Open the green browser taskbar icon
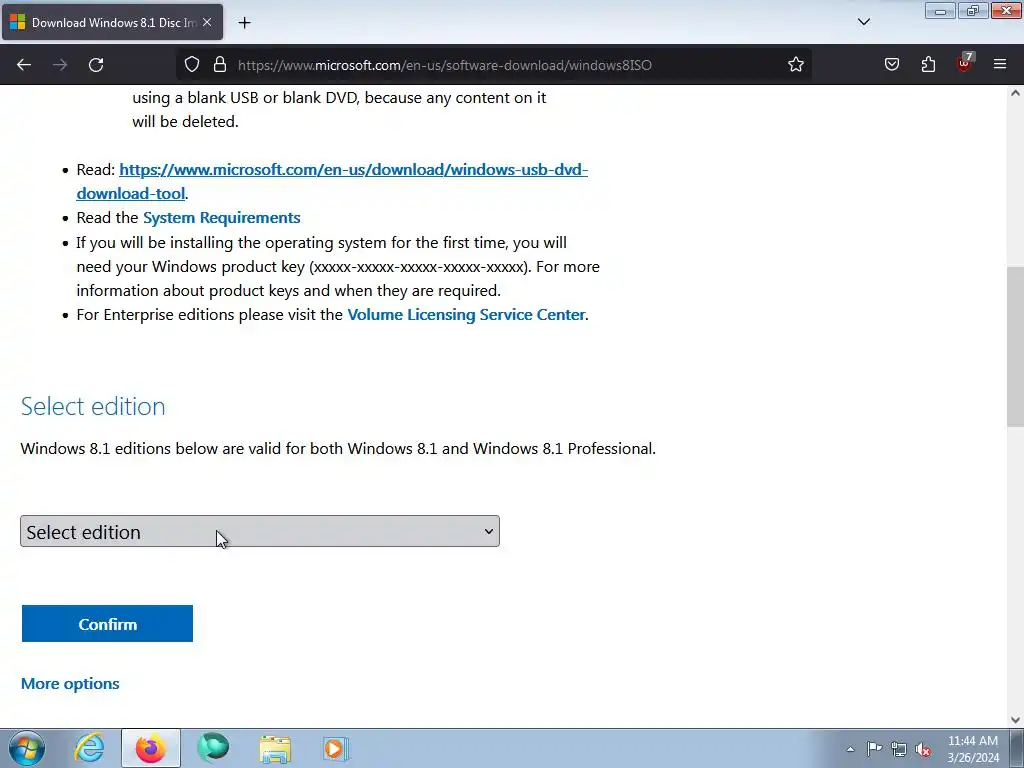 coord(213,748)
